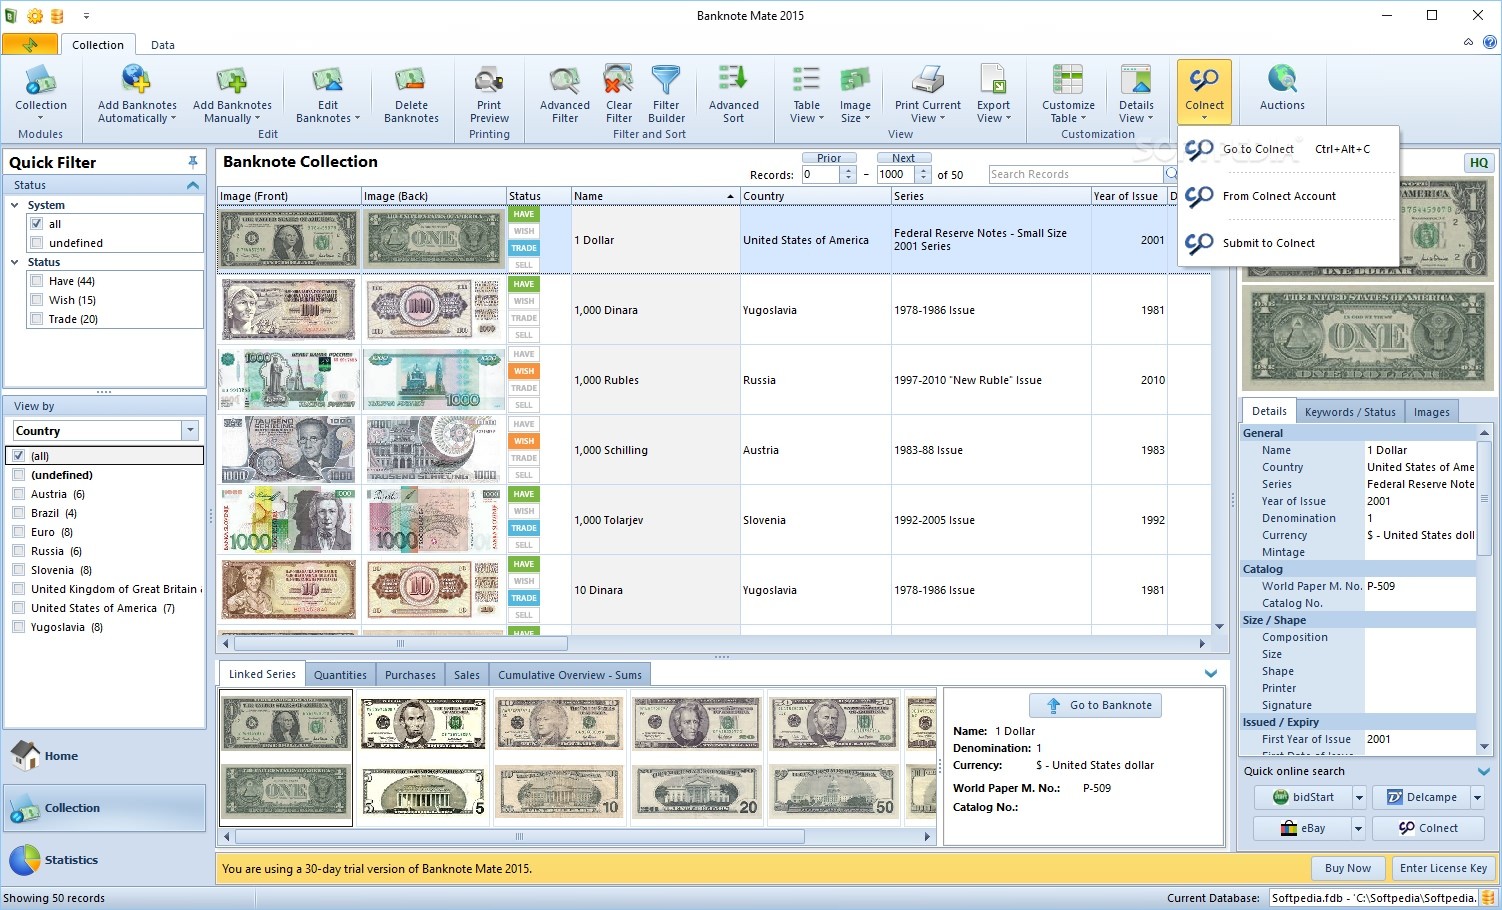
Task: Click the Buy Now button
Action: (x=1347, y=868)
